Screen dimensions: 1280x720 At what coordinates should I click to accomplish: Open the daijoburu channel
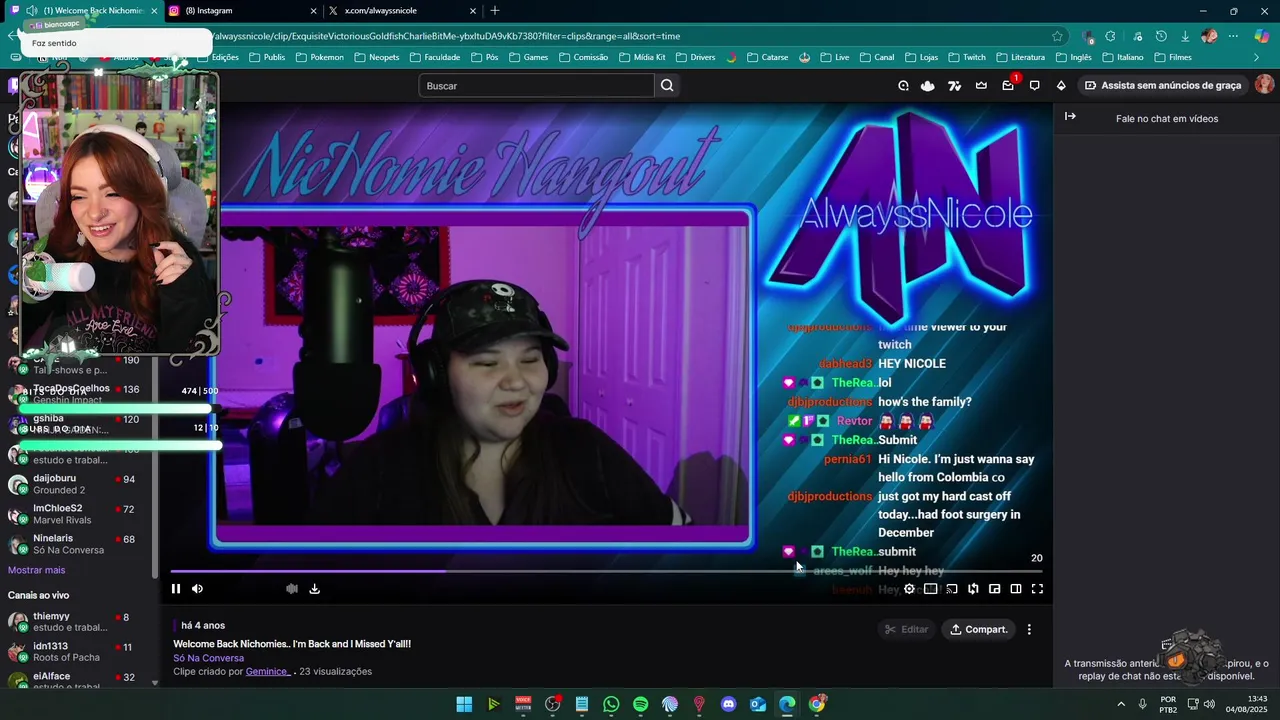click(79, 484)
